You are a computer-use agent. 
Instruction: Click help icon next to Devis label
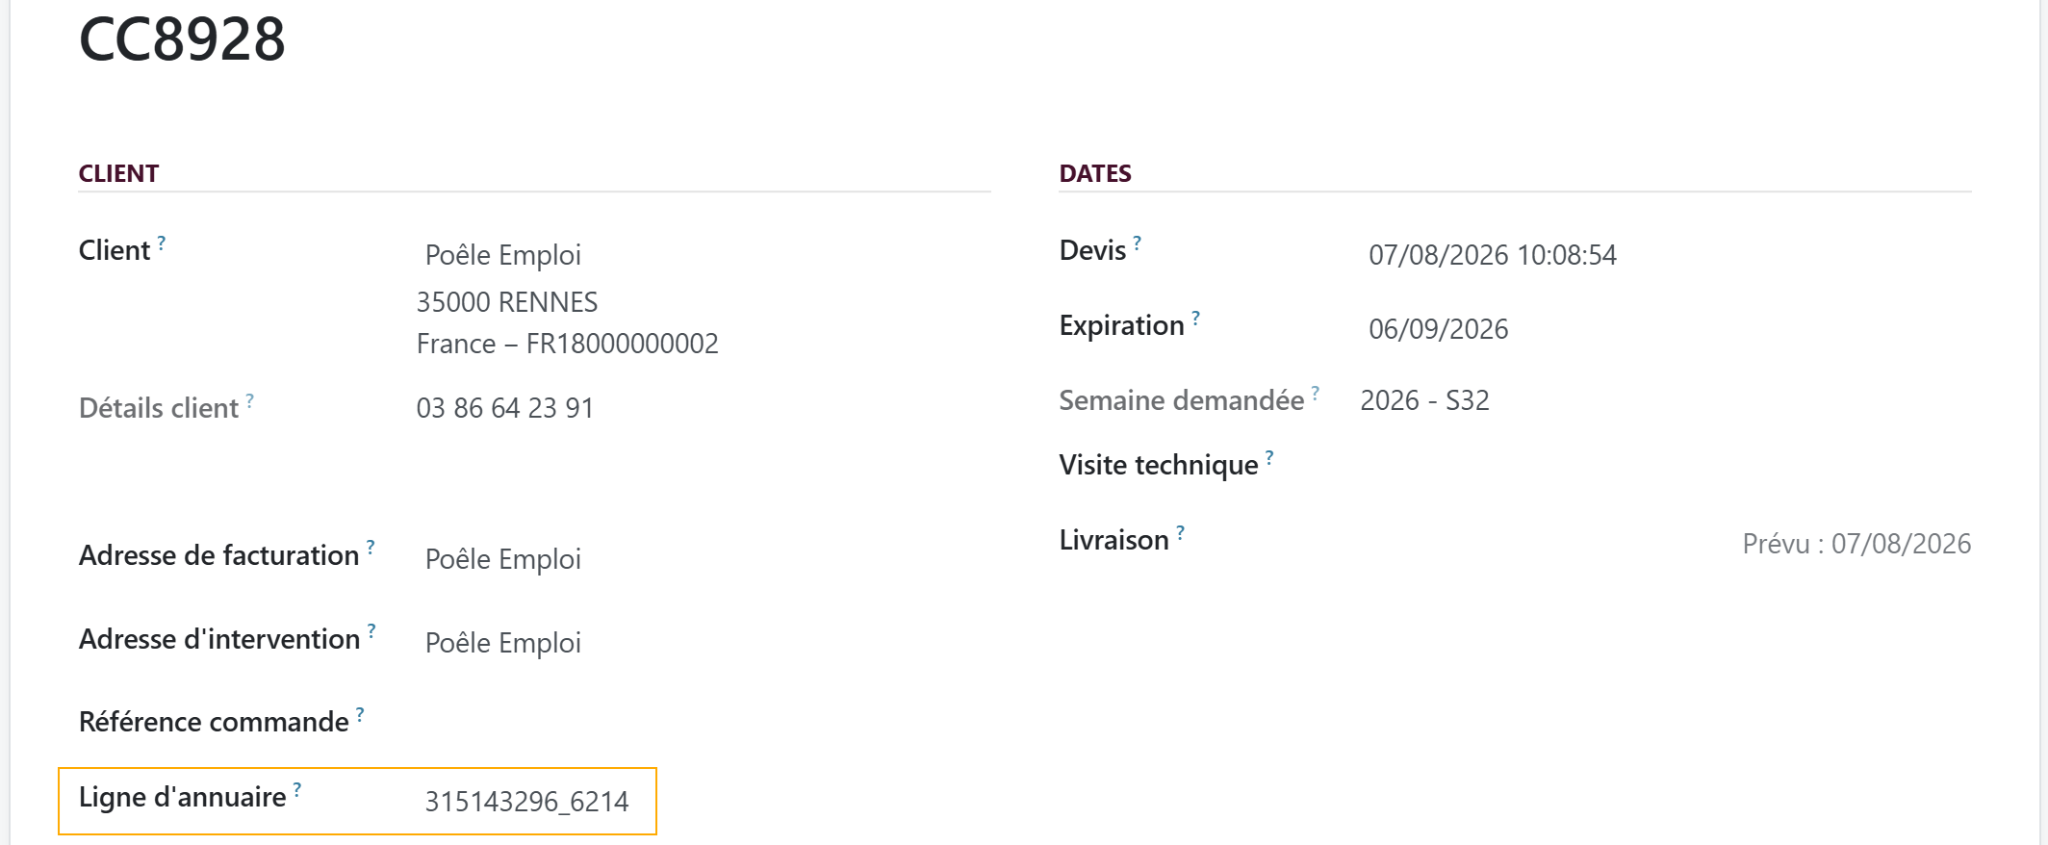tap(1137, 242)
